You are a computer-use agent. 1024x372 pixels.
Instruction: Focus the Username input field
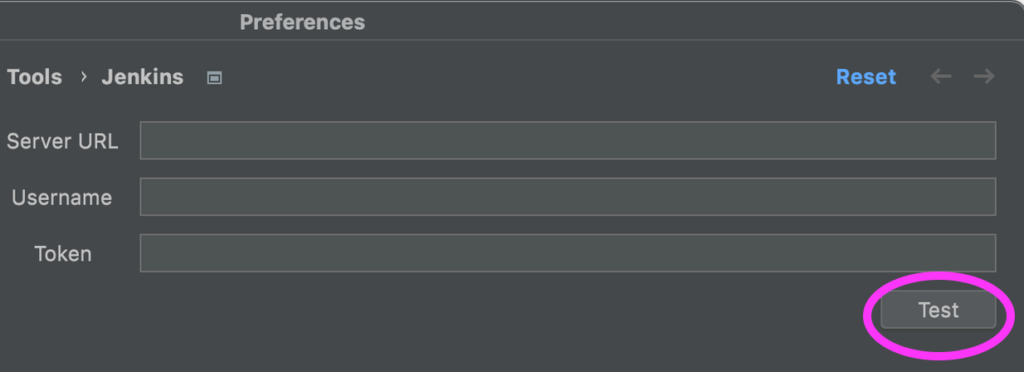568,196
